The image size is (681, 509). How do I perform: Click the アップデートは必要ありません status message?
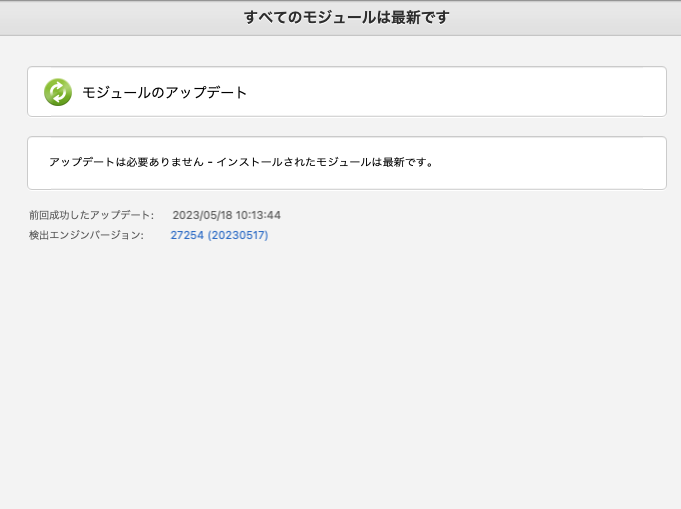(x=241, y=162)
